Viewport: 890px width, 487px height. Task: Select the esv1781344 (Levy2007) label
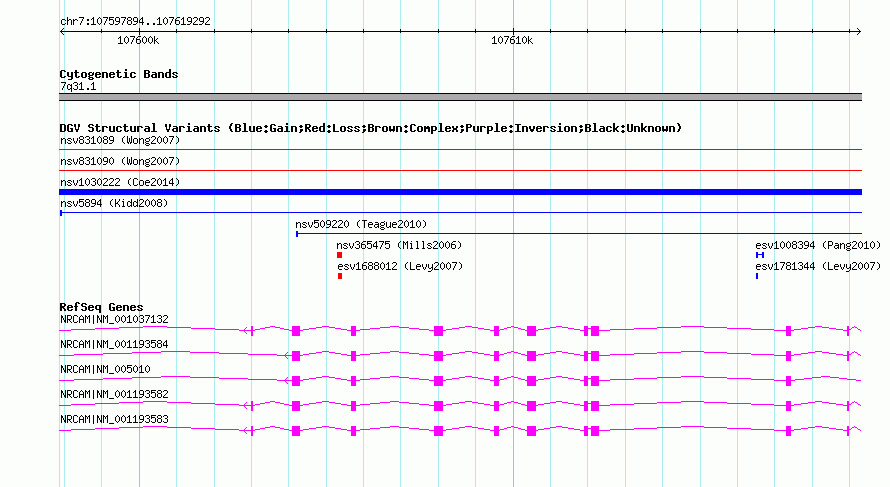818,266
